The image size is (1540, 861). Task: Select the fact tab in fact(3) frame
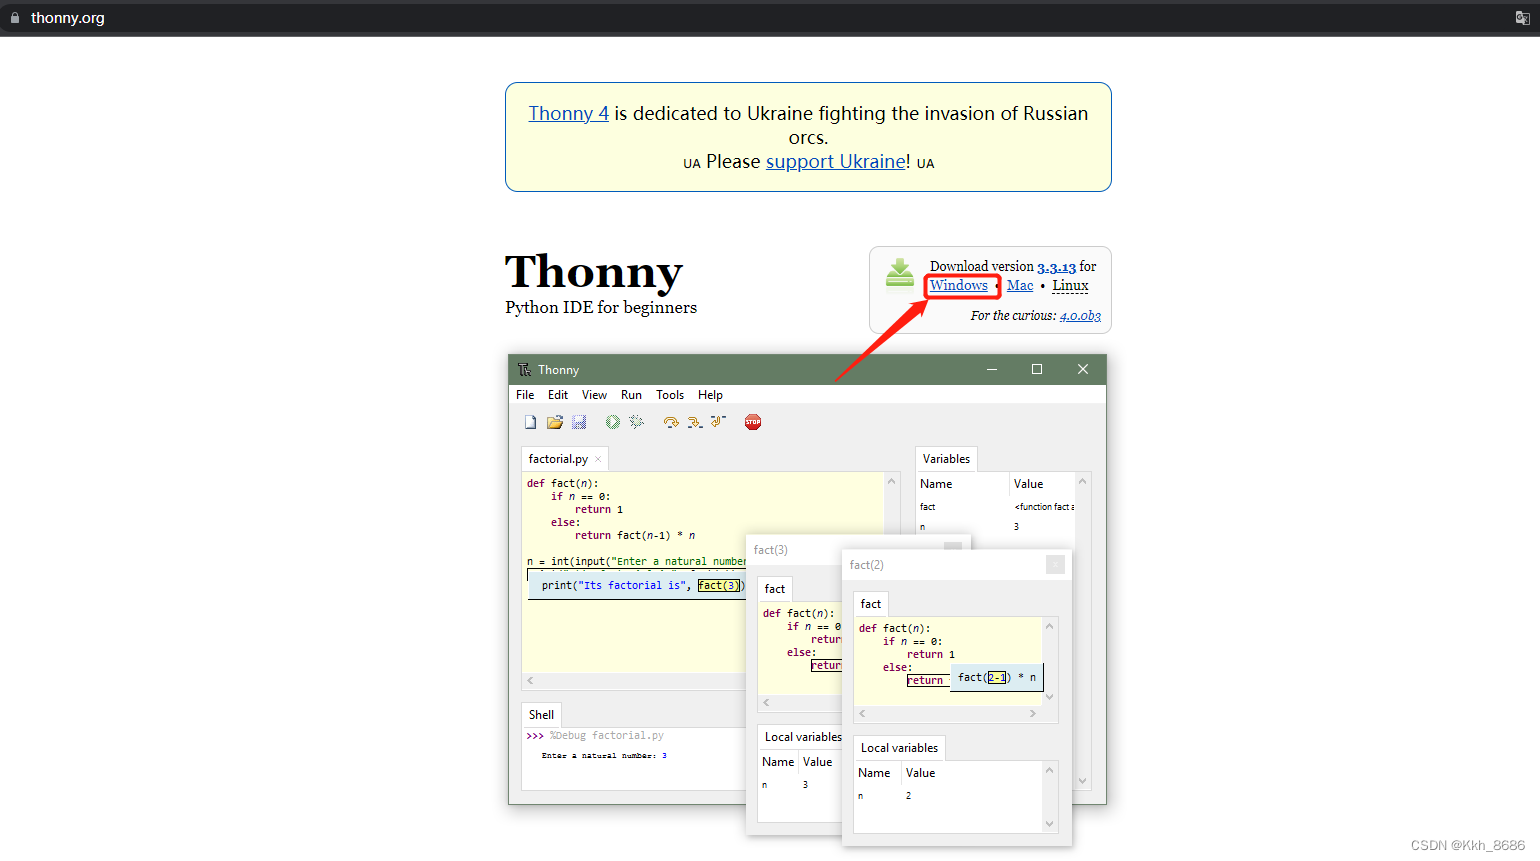point(775,589)
